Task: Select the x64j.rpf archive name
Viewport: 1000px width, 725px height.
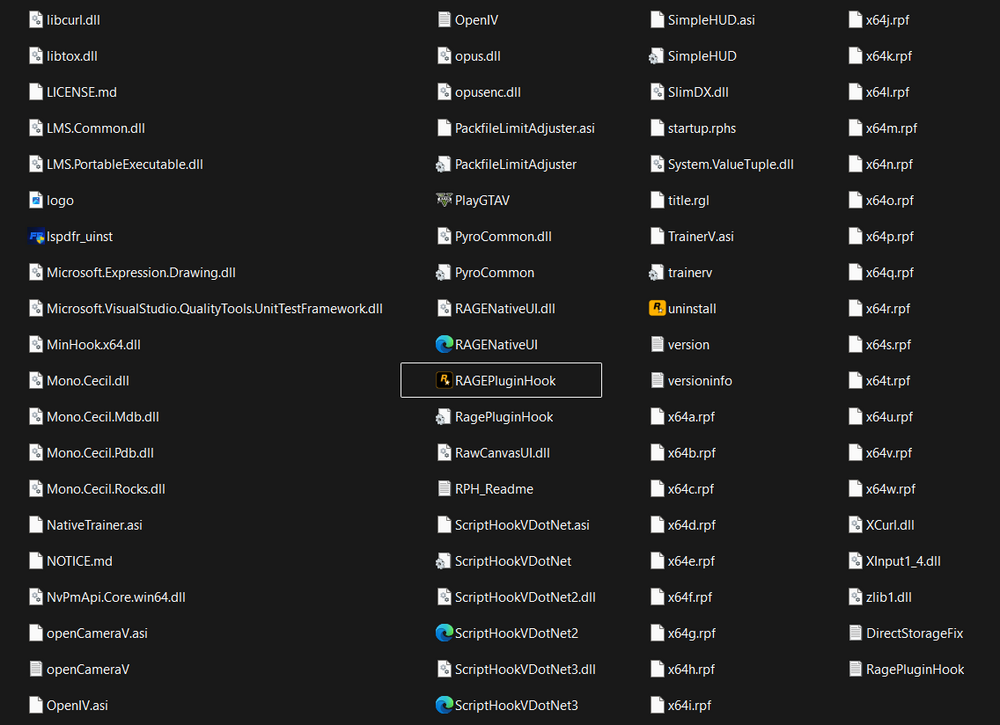Action: click(888, 20)
